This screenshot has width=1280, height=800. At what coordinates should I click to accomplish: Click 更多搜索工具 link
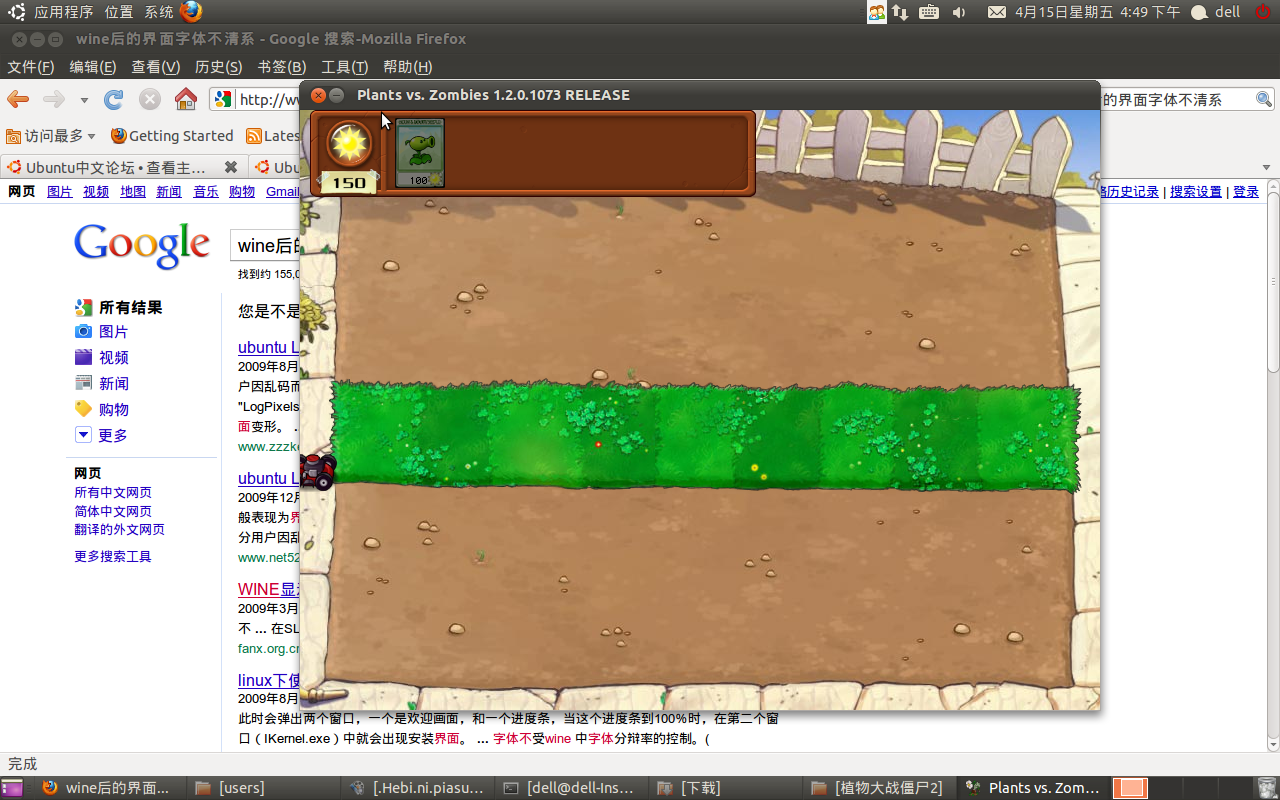pyautogui.click(x=113, y=556)
